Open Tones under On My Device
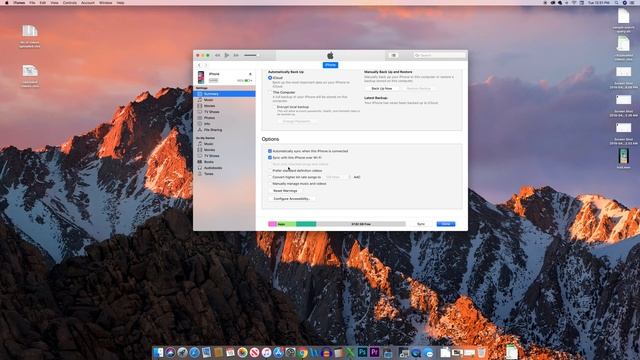The width and height of the screenshot is (640, 360). click(x=224, y=174)
